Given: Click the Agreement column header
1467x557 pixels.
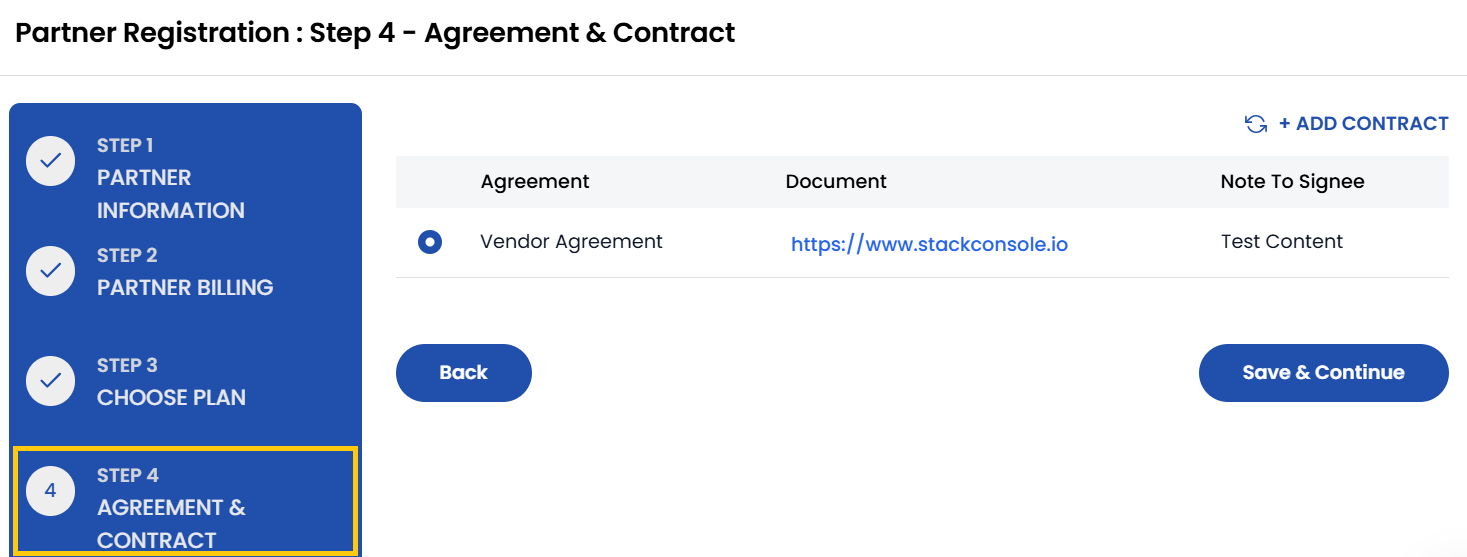Looking at the screenshot, I should [535, 182].
